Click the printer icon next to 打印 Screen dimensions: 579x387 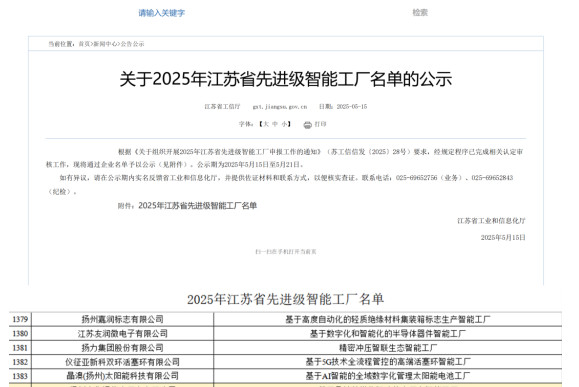(307, 125)
